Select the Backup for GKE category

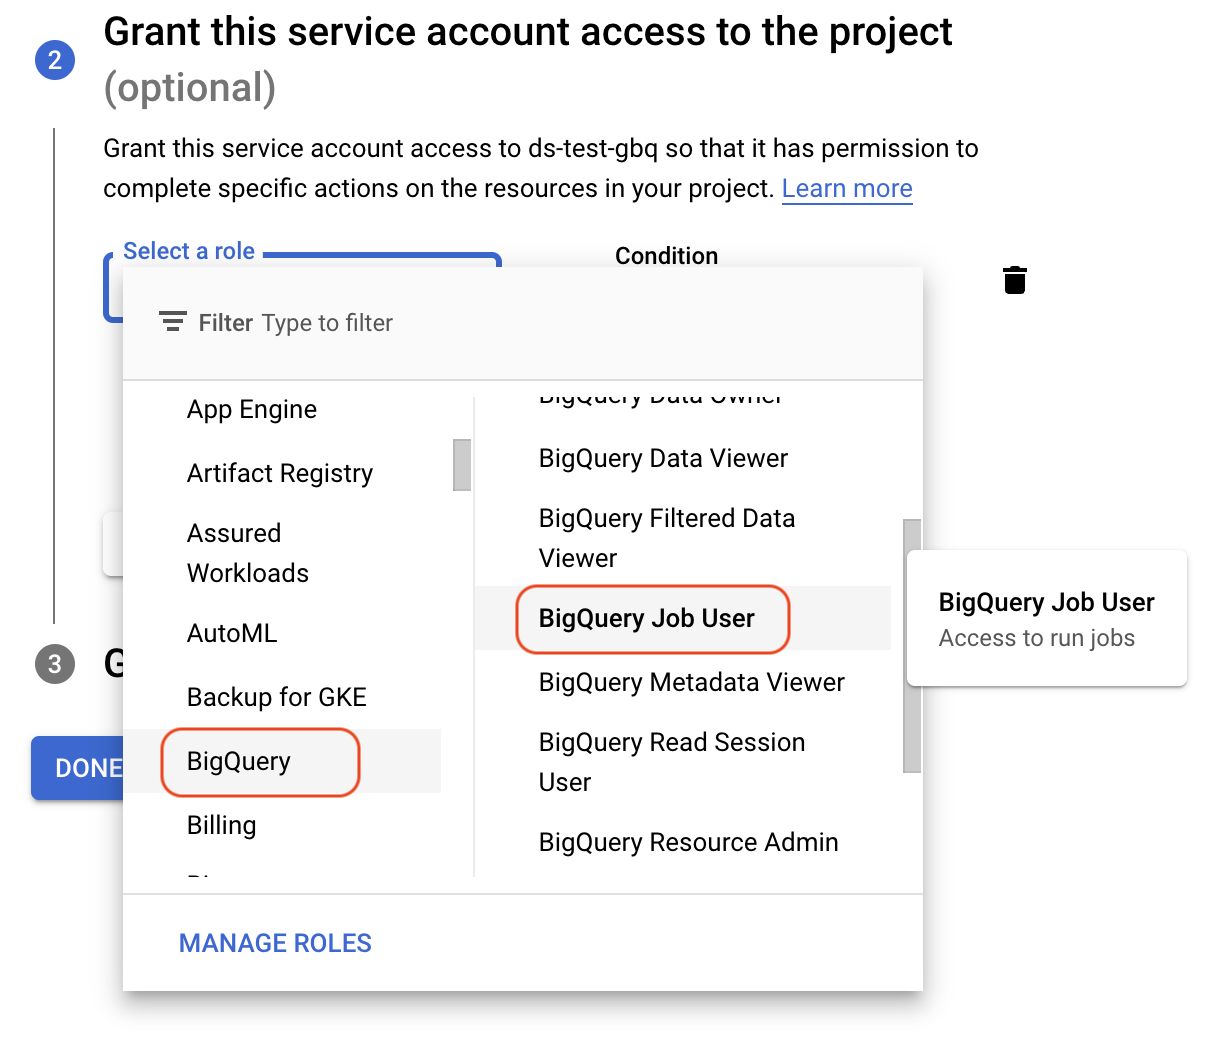(x=282, y=697)
